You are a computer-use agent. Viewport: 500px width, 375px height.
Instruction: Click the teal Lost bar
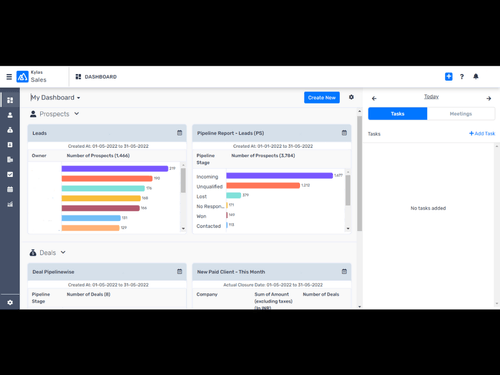pyautogui.click(x=234, y=195)
